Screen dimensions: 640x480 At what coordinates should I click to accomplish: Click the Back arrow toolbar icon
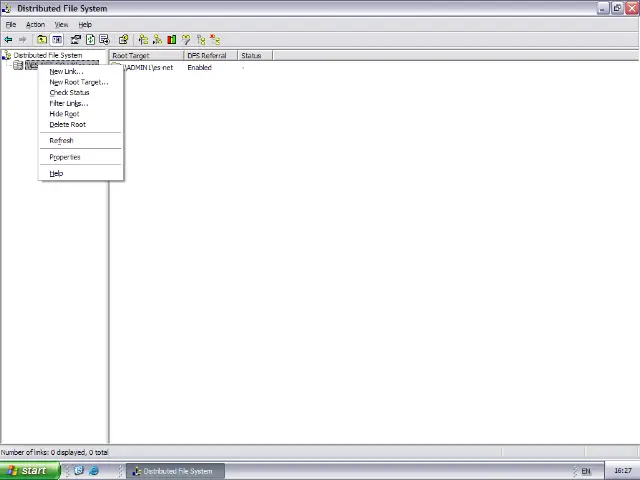click(x=8, y=40)
